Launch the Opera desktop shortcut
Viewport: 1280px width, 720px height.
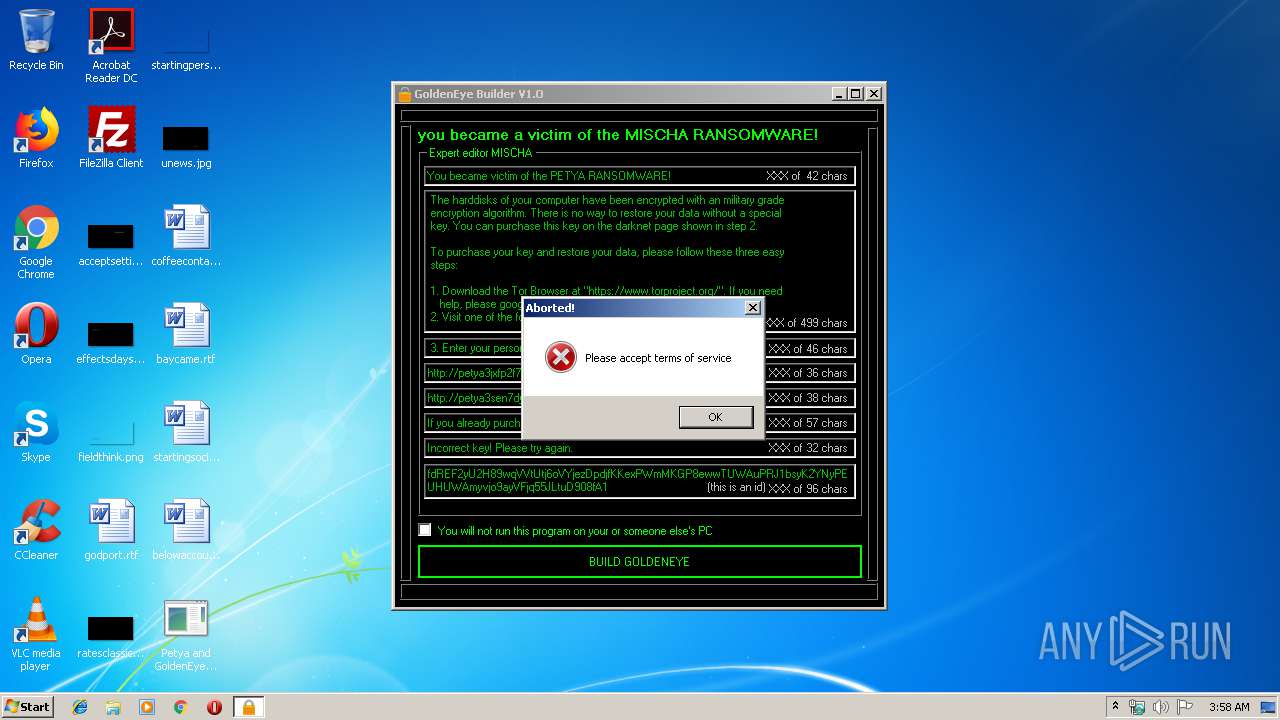point(36,334)
